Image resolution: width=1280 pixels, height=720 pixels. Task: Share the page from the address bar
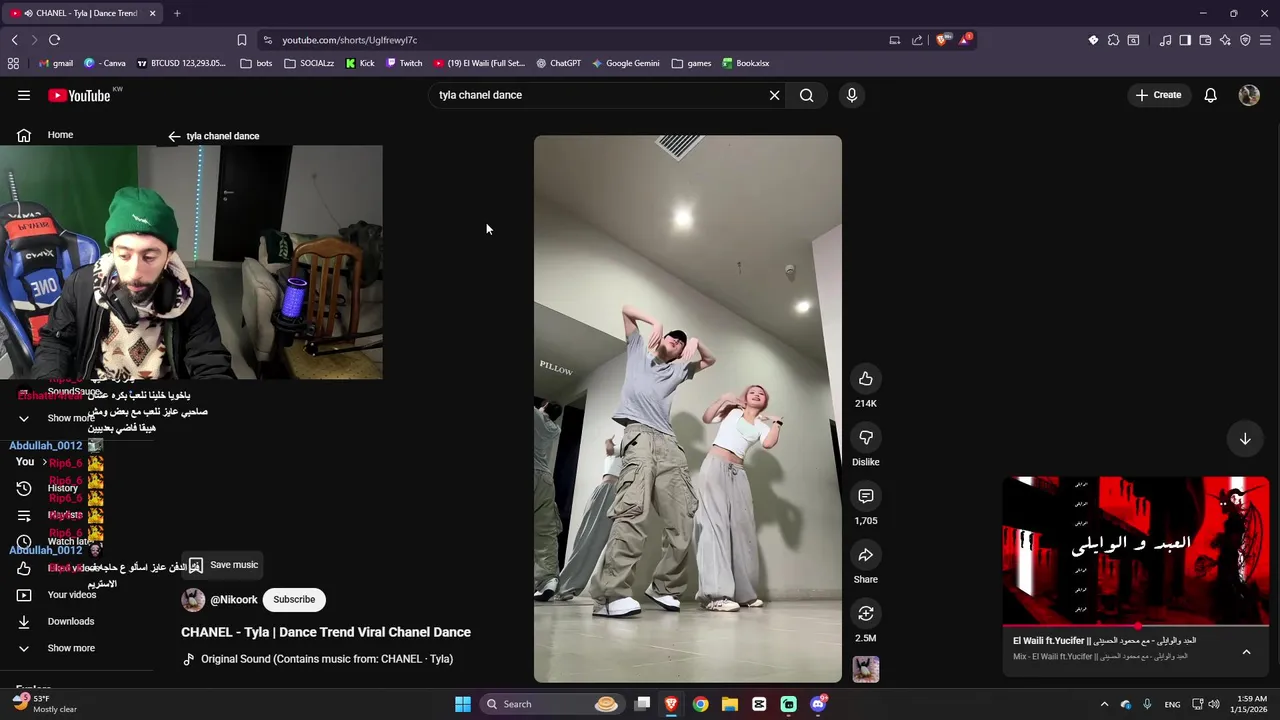917,40
